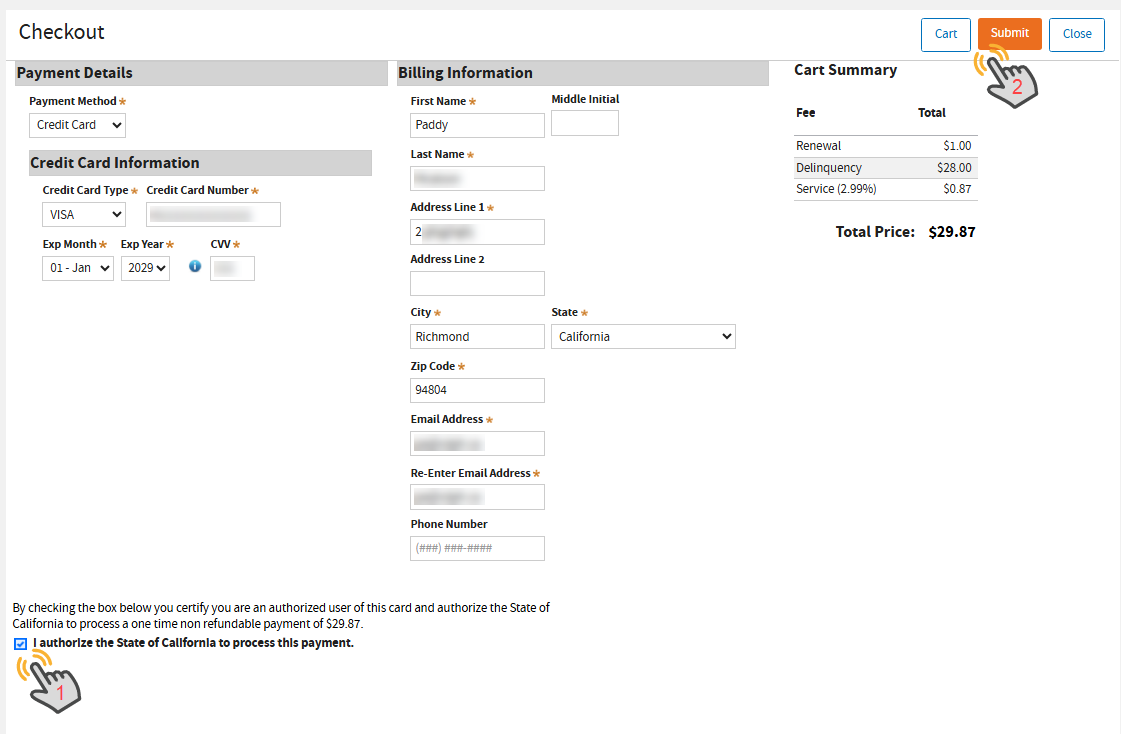Click the Credit Card Number field
The image size is (1121, 734).
tap(213, 214)
